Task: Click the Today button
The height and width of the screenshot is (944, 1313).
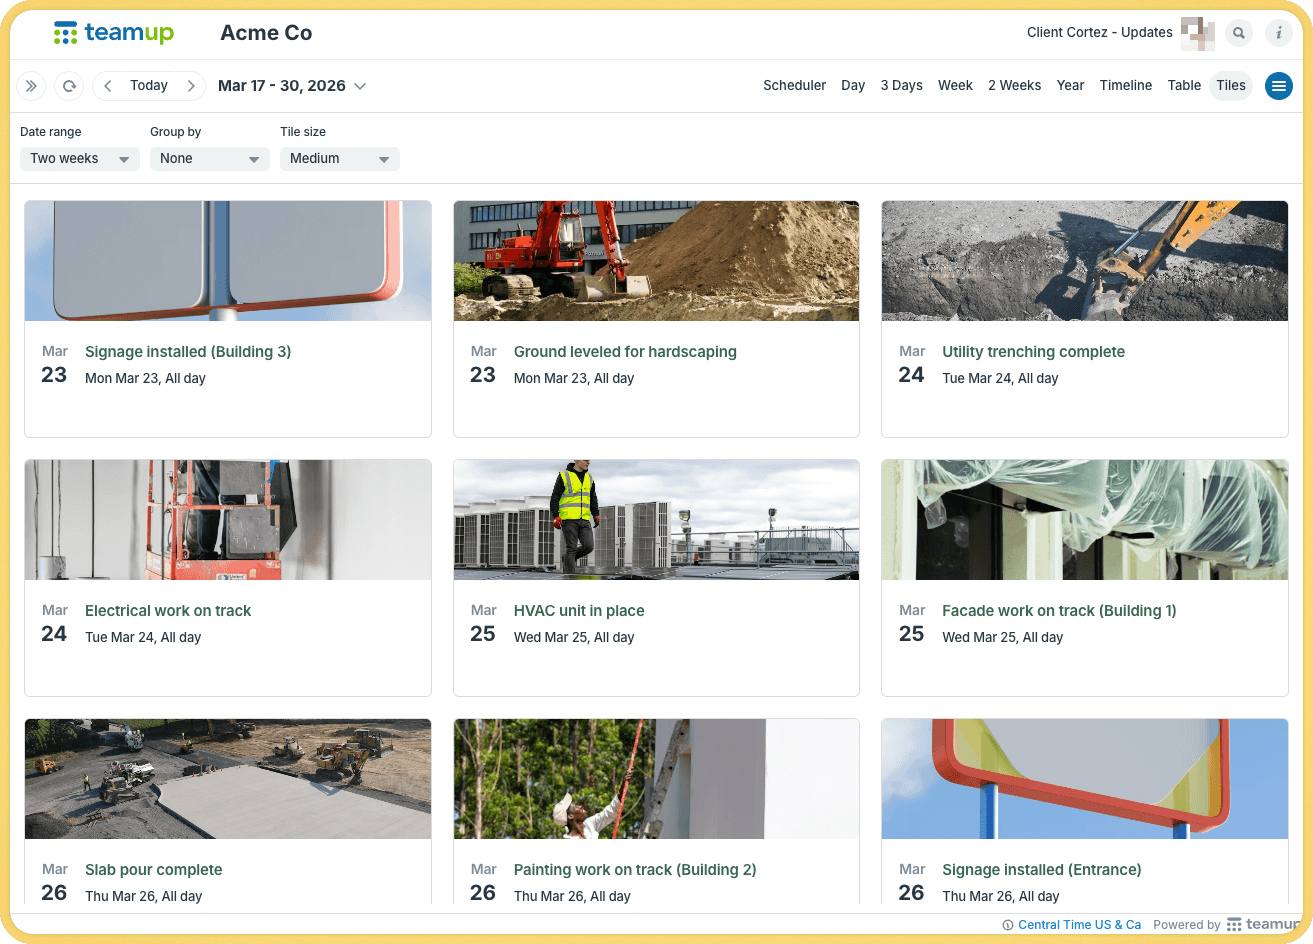Action: coord(149,86)
